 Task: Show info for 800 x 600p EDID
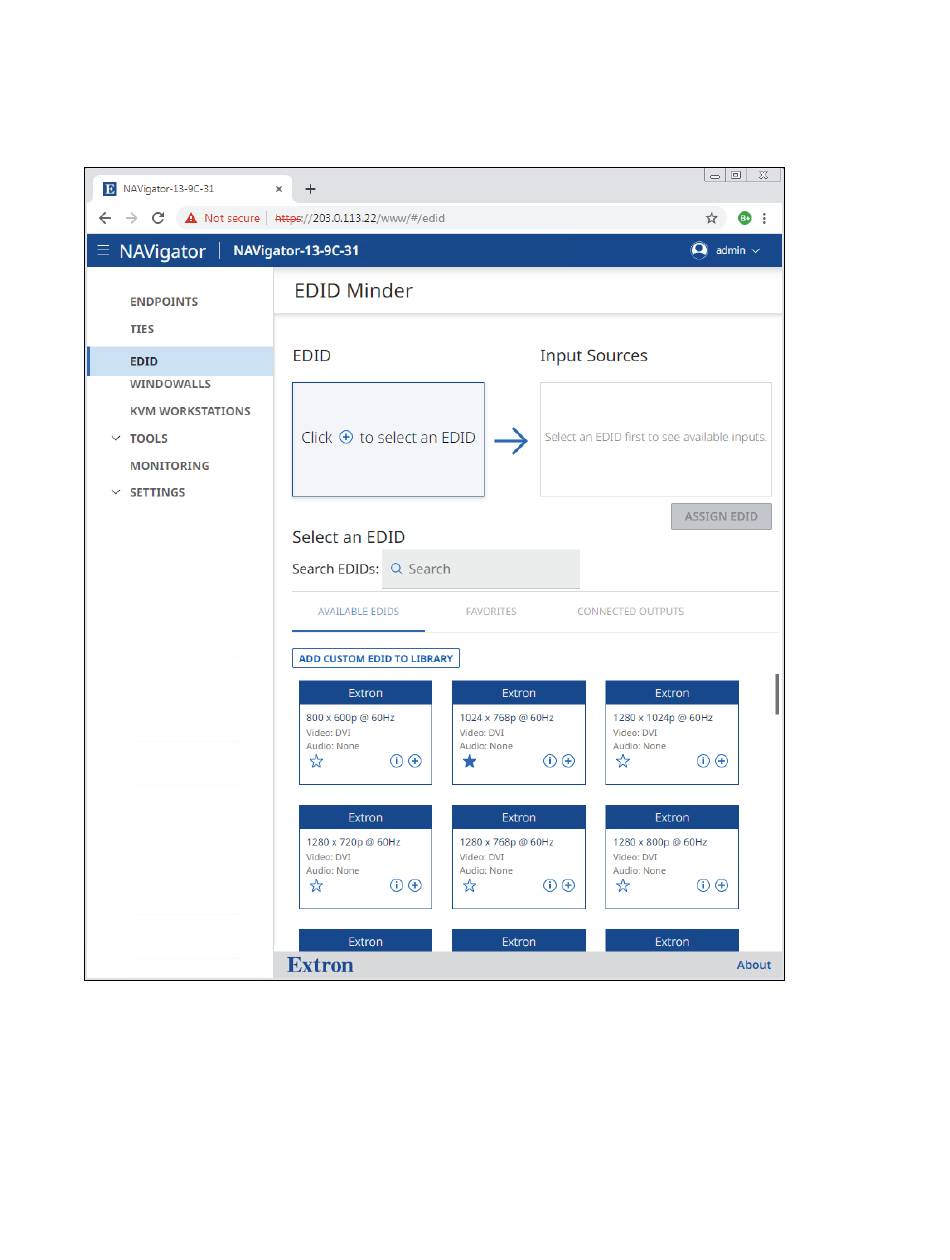tap(396, 761)
